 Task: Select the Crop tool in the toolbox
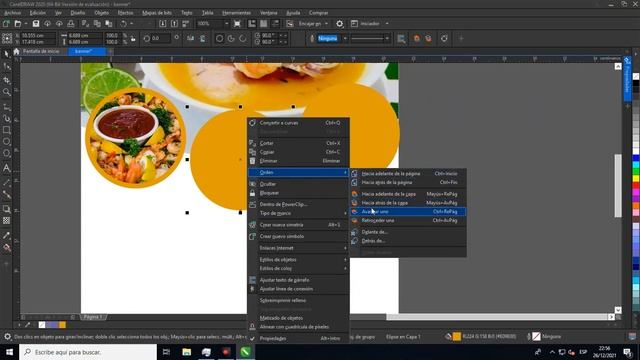[x=7, y=80]
